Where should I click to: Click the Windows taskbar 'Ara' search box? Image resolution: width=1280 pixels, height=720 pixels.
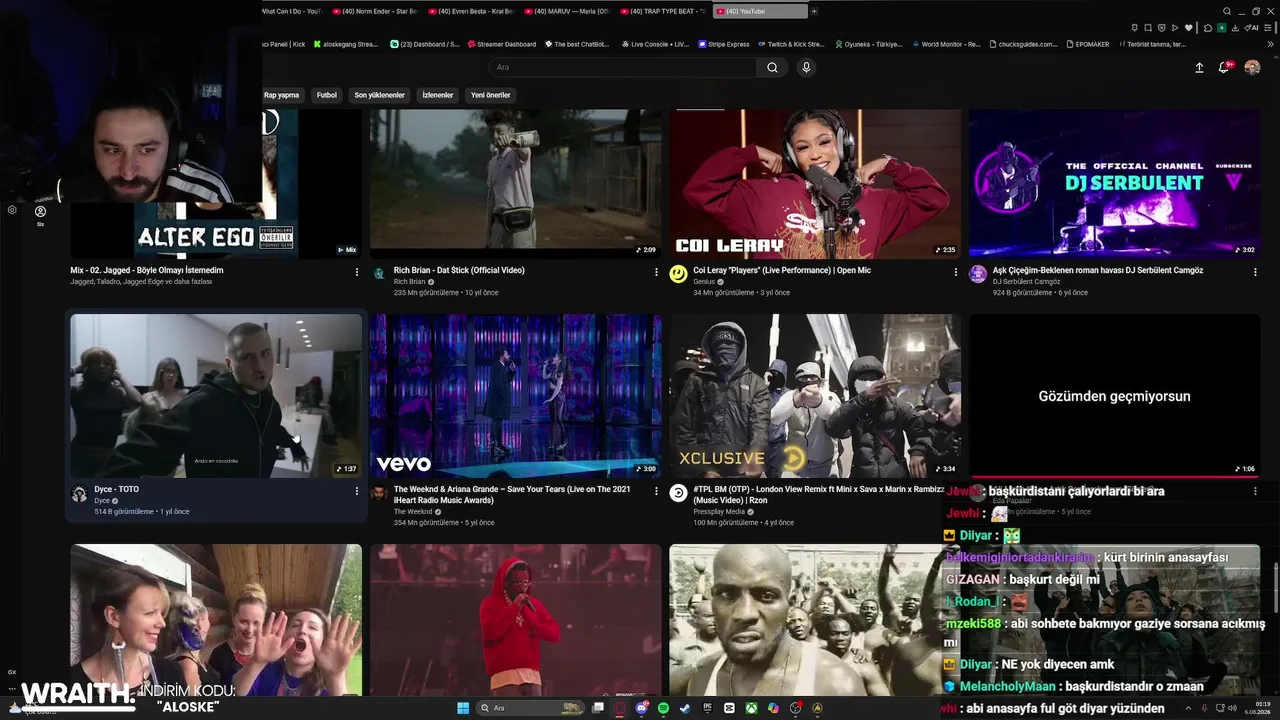point(532,708)
